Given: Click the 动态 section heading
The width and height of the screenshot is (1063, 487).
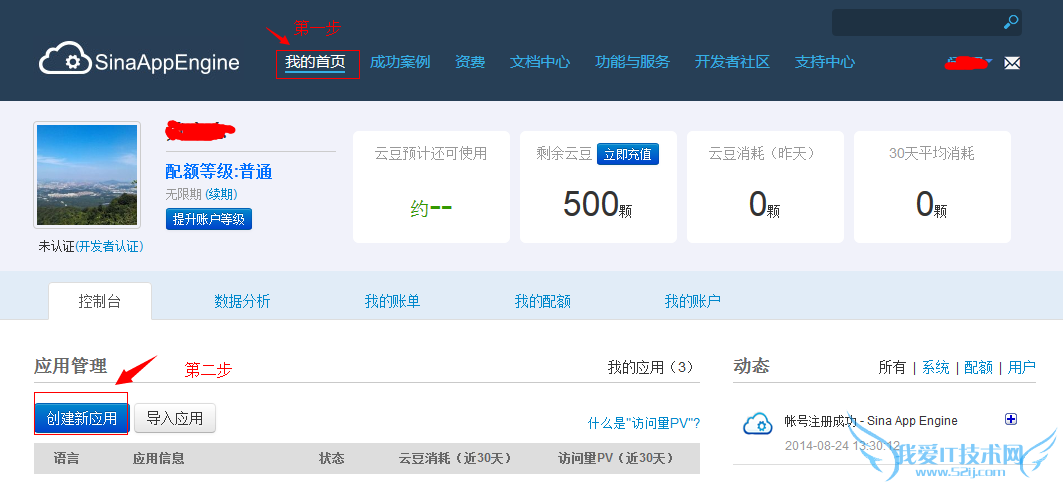Looking at the screenshot, I should click(751, 366).
